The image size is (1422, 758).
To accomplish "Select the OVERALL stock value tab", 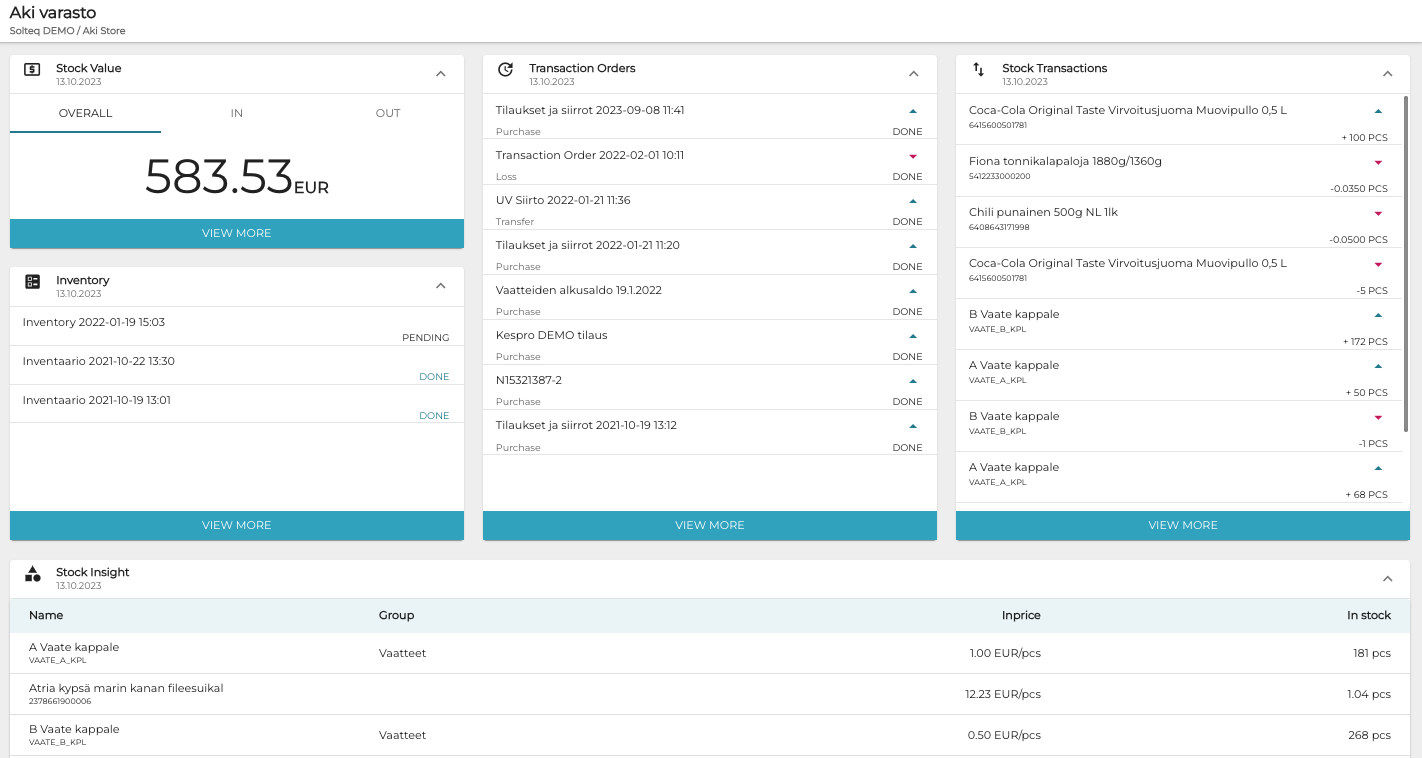I will [85, 113].
